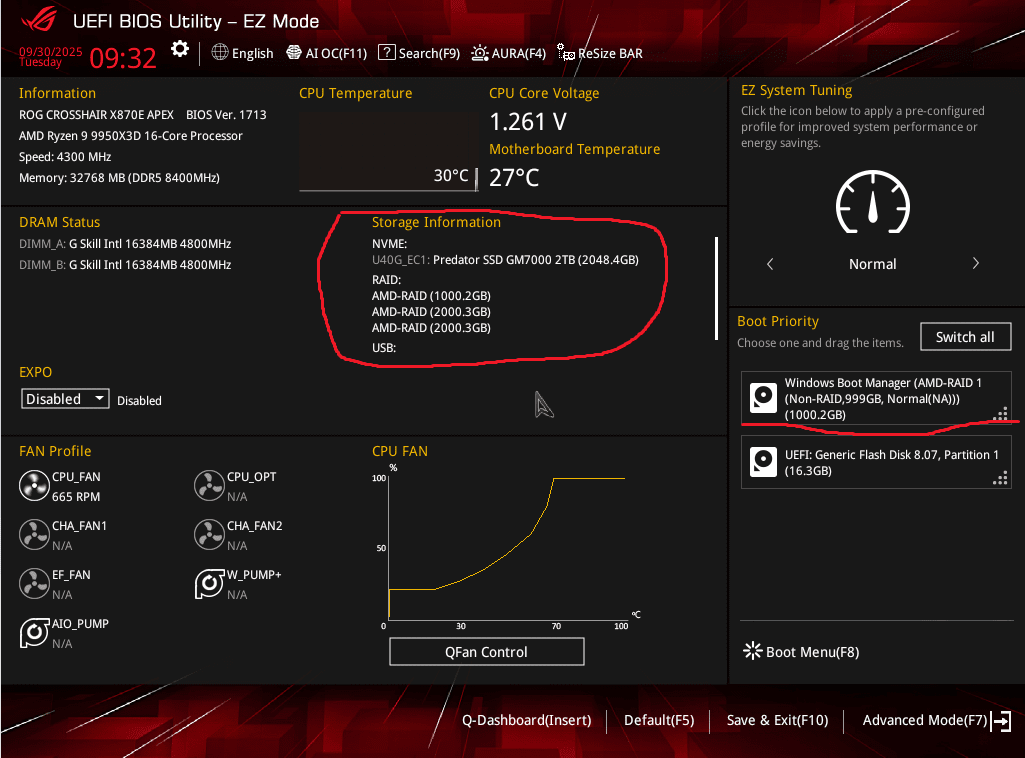Select Windows Boot Manager boot entry
The width and height of the screenshot is (1025, 758).
(x=876, y=399)
